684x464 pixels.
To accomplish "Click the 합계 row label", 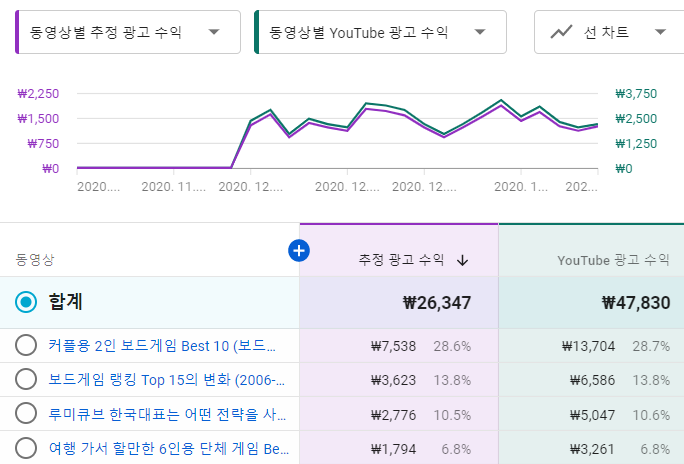I will click(x=65, y=302).
